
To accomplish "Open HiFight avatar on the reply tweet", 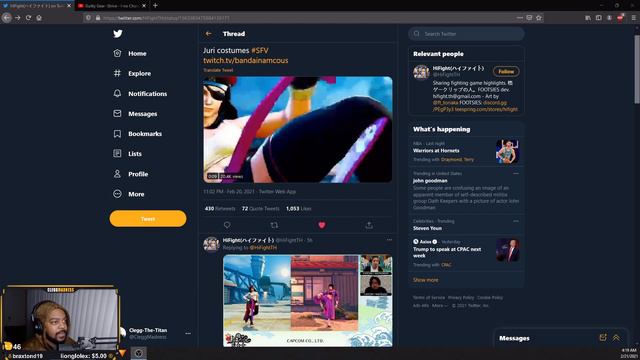I will coord(211,244).
